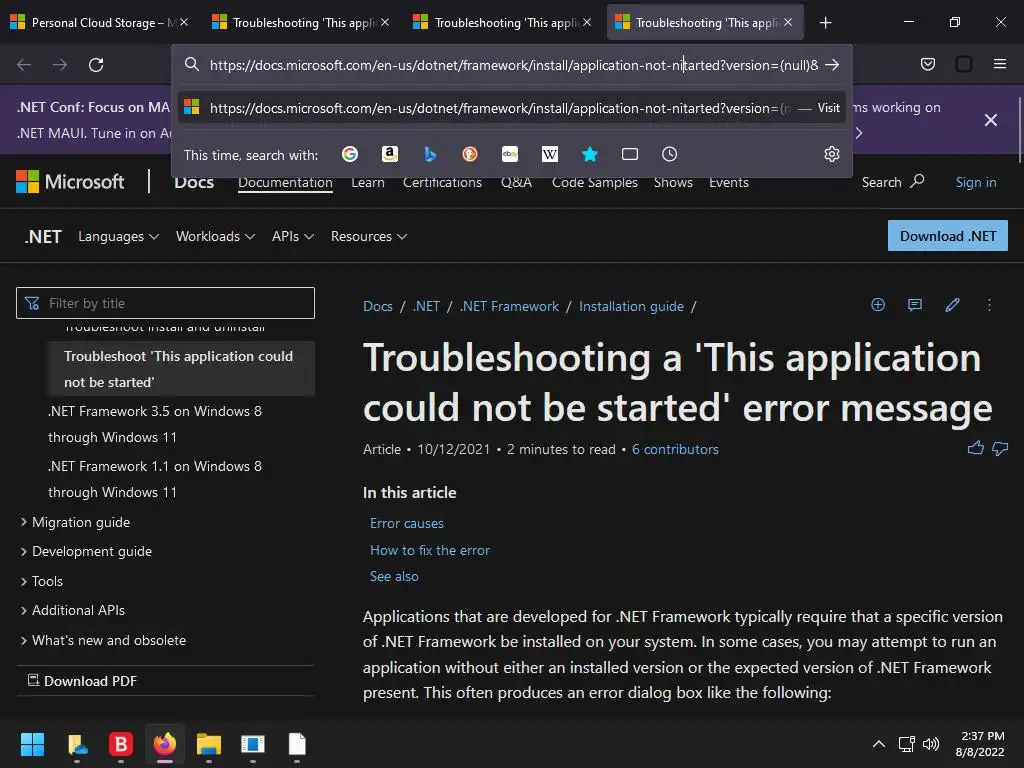The image size is (1024, 768).
Task: Search with DuckDuckGo engine icon
Action: pos(470,154)
